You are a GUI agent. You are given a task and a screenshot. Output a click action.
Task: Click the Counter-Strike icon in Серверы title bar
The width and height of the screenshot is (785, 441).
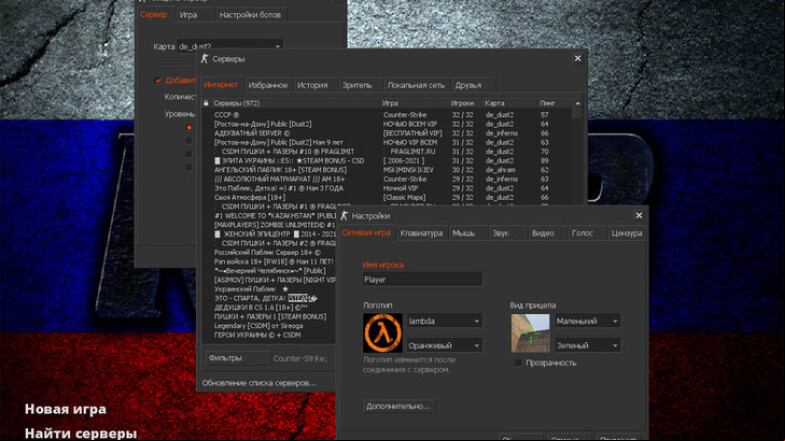pos(204,59)
